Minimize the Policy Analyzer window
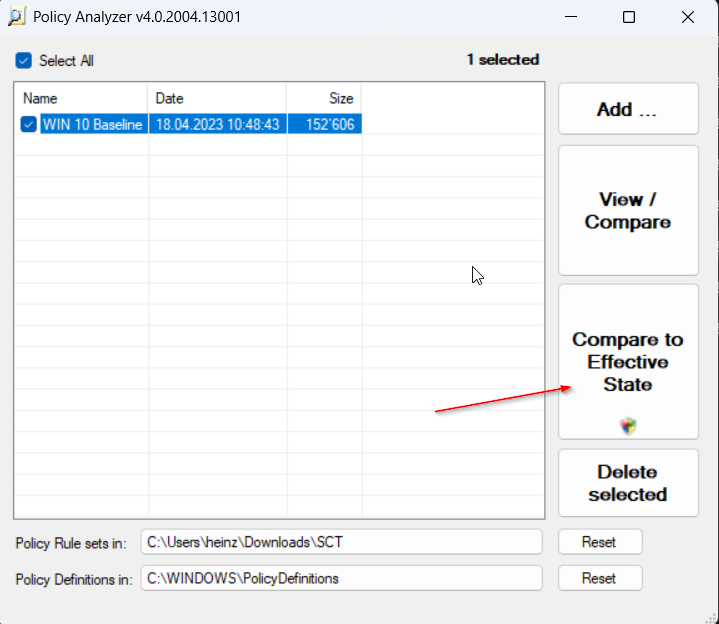Viewport: 719px width, 624px height. tap(571, 17)
